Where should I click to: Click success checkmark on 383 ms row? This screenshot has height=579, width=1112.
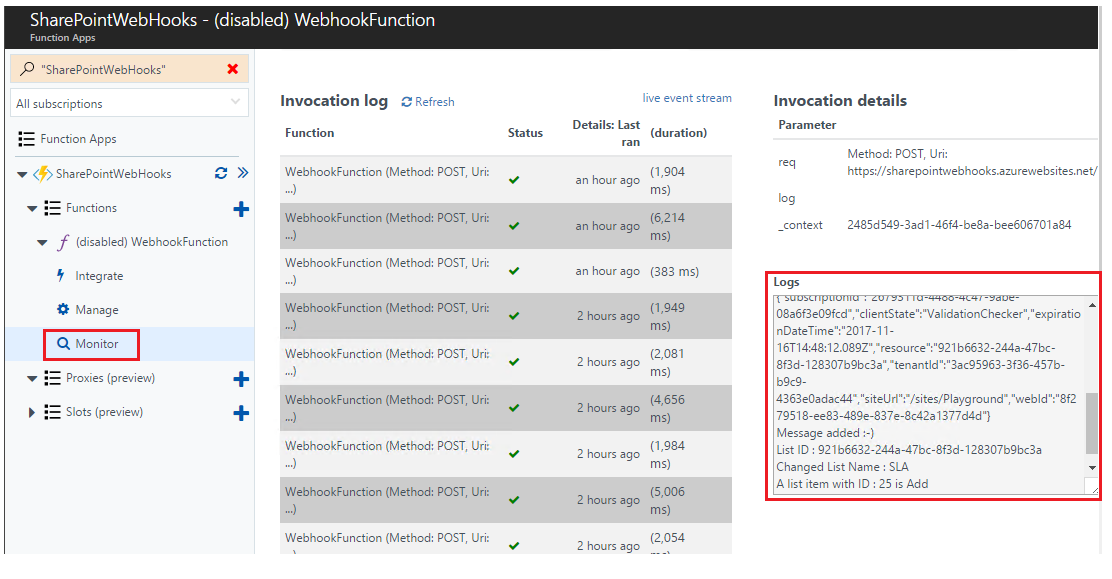pos(514,271)
